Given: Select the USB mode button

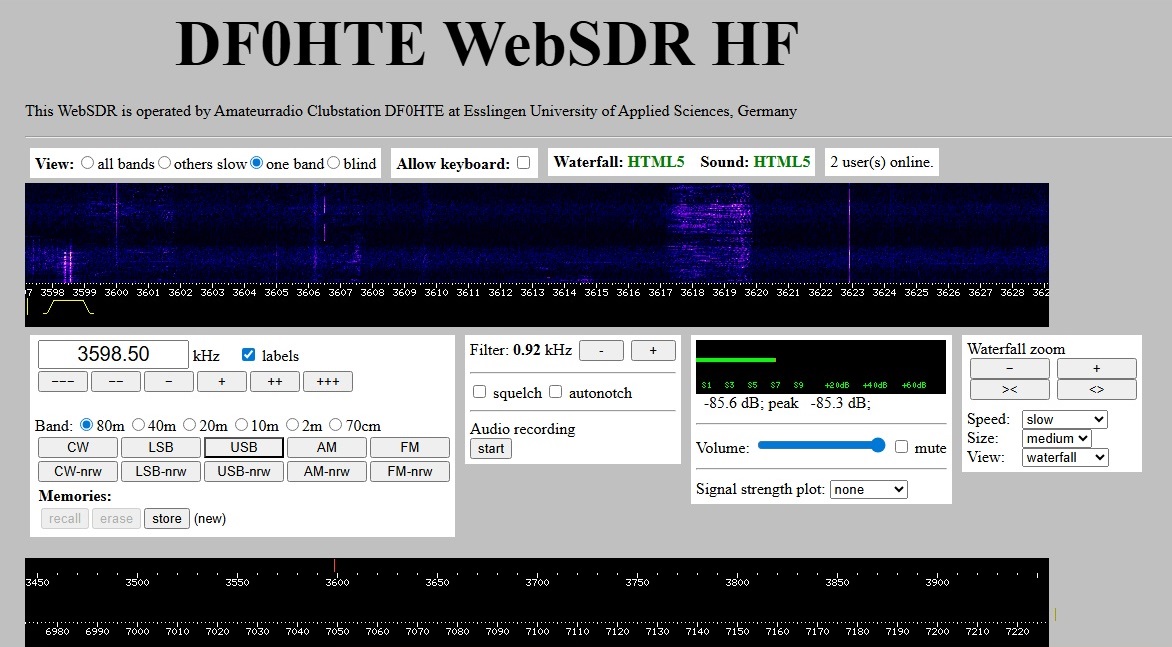Looking at the screenshot, I should point(243,447).
